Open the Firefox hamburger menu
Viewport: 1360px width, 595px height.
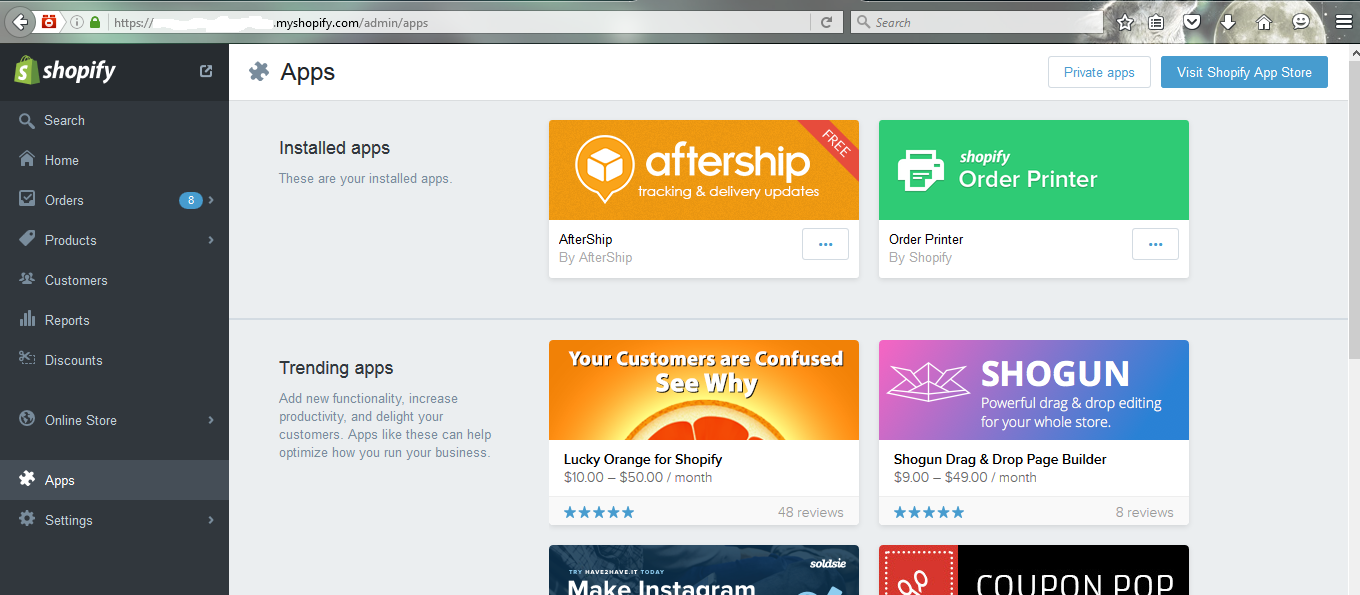coord(1343,21)
